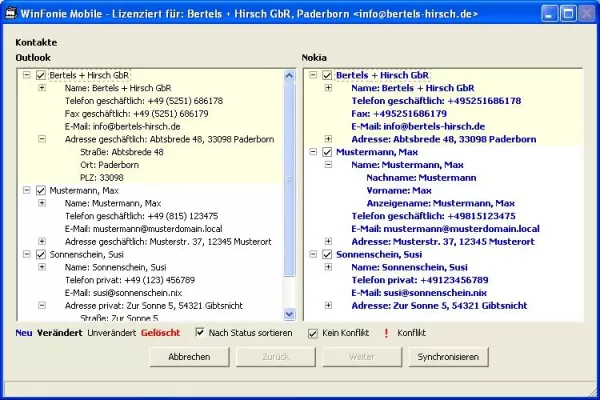Toggle the Kein Konflikt checkbox
This screenshot has height=400, width=600.
coord(313,332)
